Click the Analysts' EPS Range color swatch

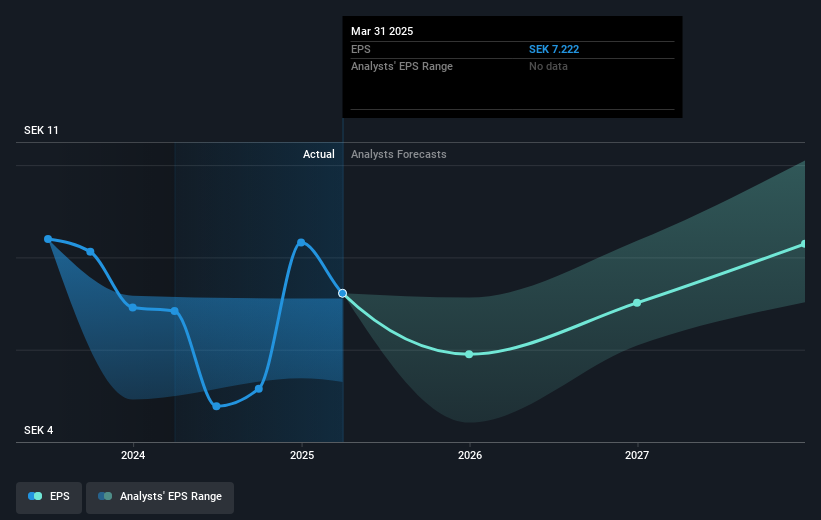(x=105, y=496)
